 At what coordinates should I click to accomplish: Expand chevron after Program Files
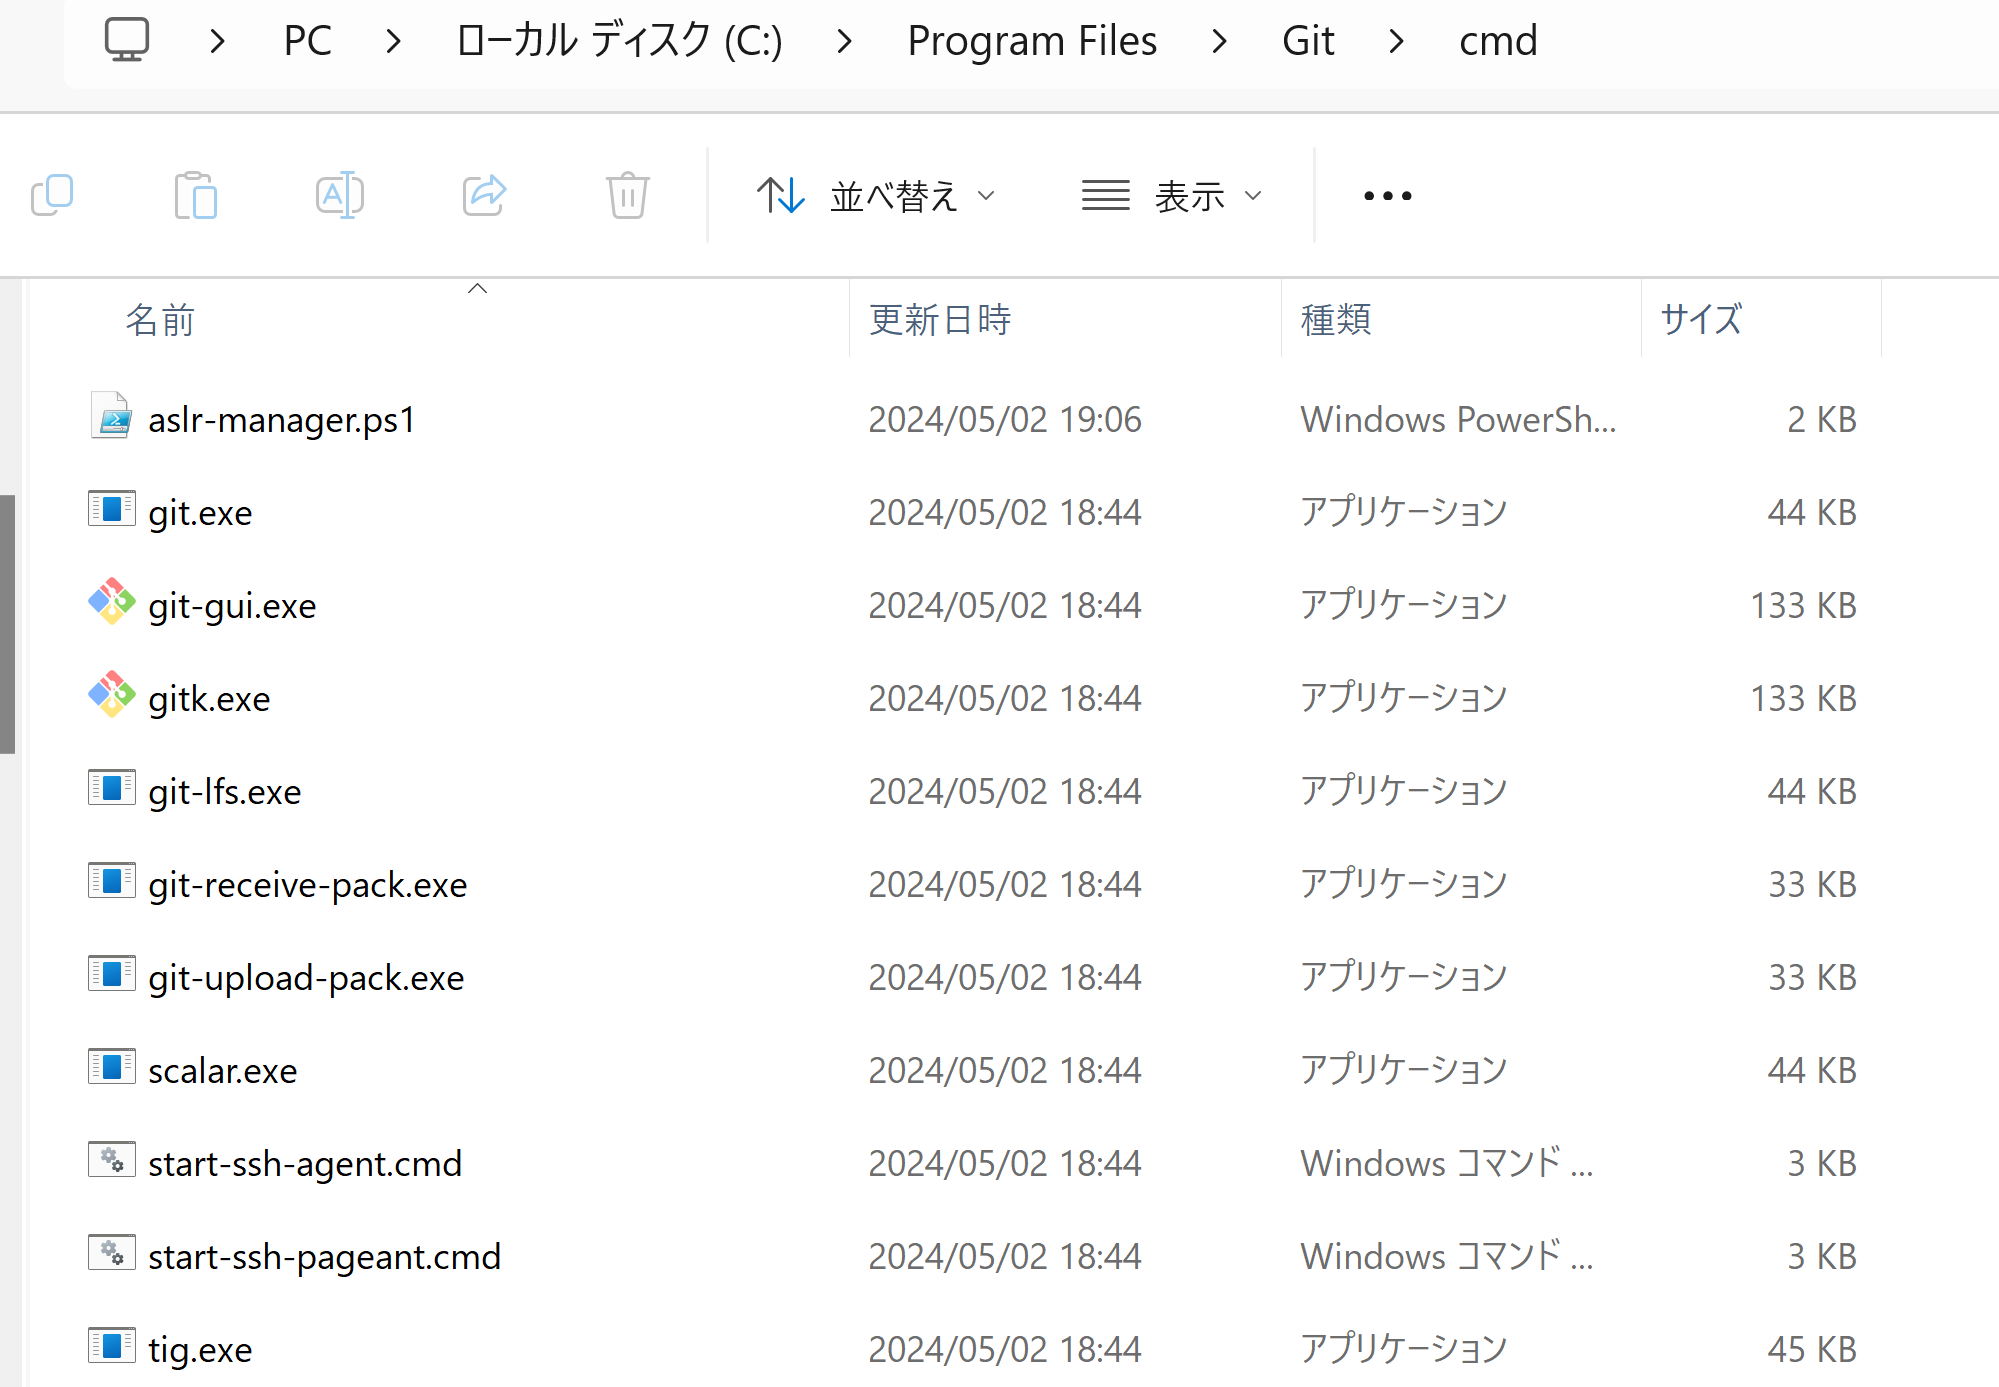click(x=1219, y=41)
